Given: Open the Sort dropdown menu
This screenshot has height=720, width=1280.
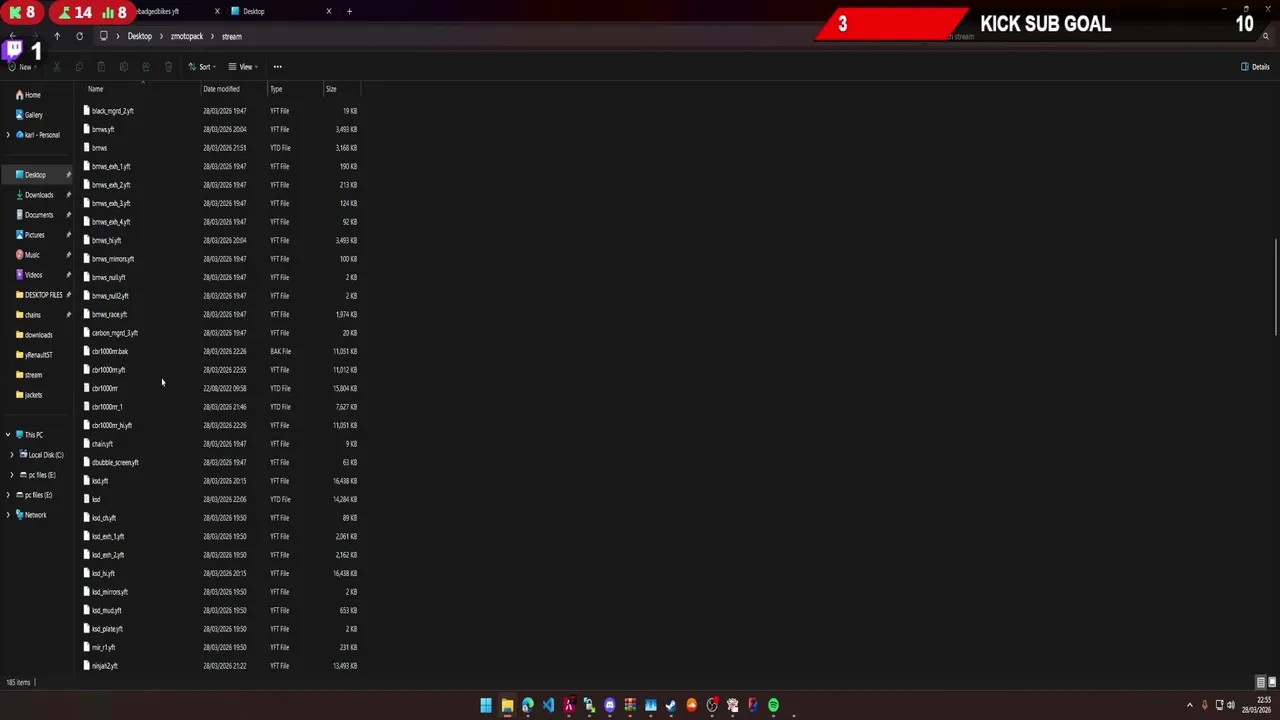Looking at the screenshot, I should tap(201, 67).
